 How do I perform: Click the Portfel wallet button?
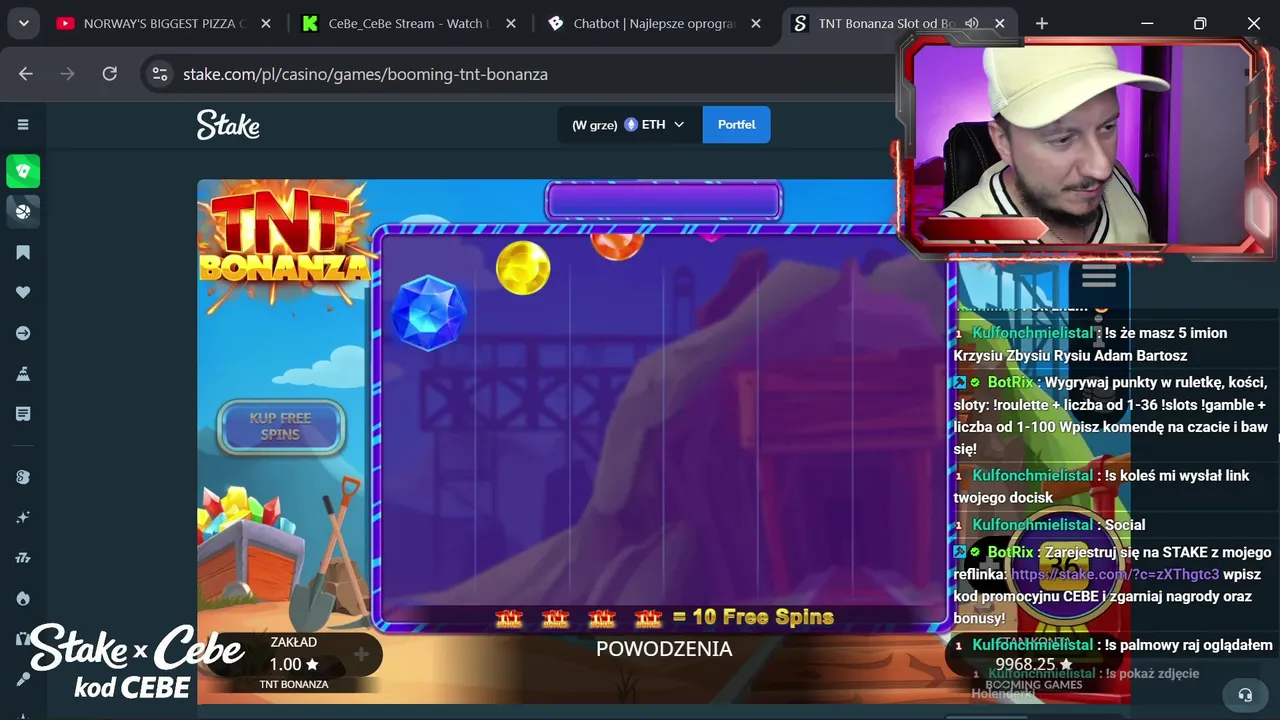(736, 125)
